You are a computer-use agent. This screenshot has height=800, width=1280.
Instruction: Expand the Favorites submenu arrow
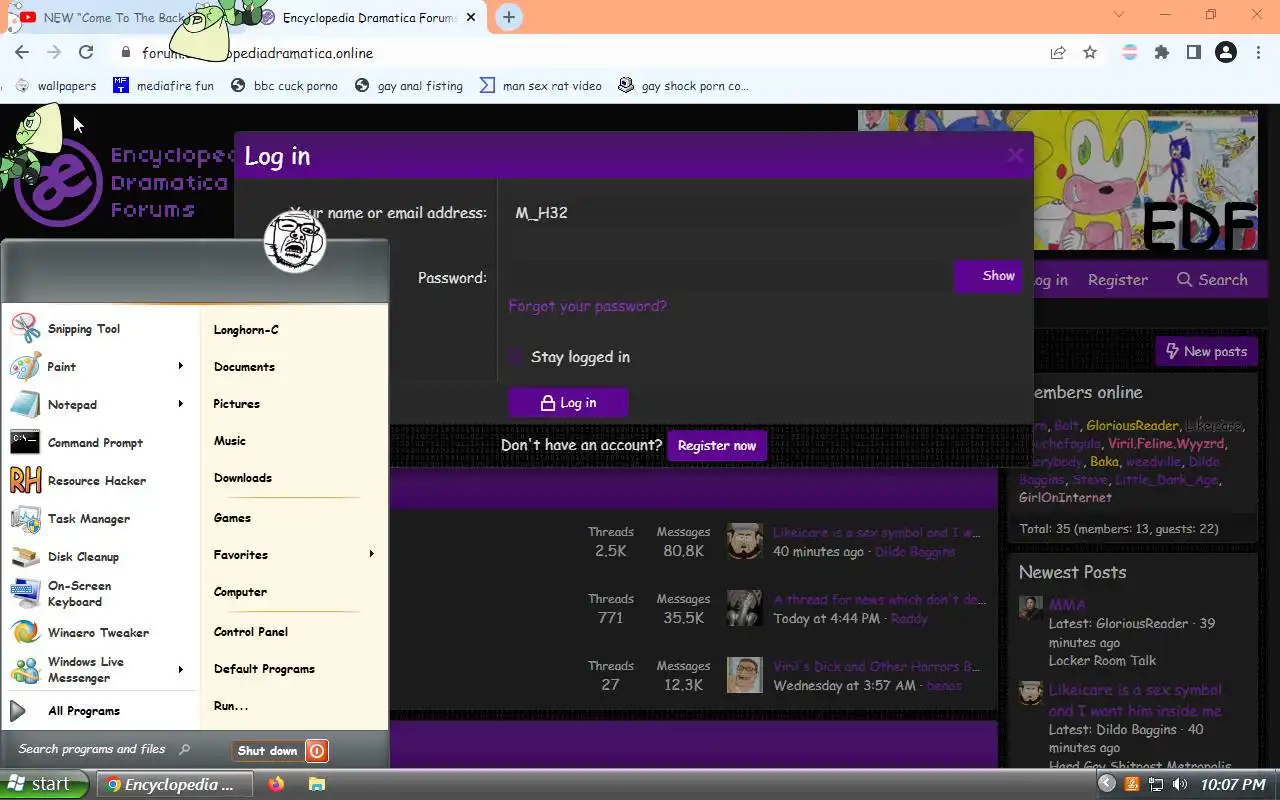[372, 554]
